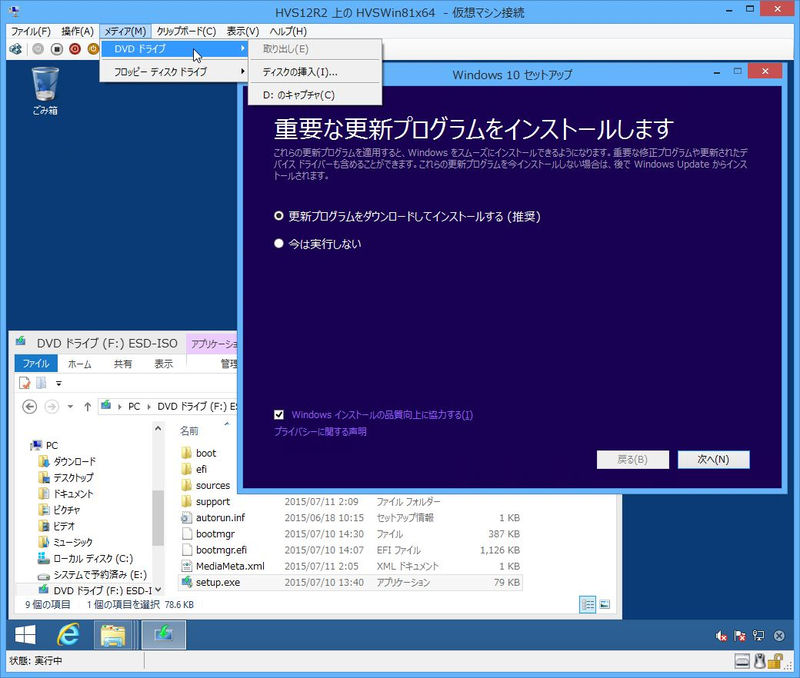Open the Explorer ファイル tab
The image size is (800, 678).
(x=36, y=363)
